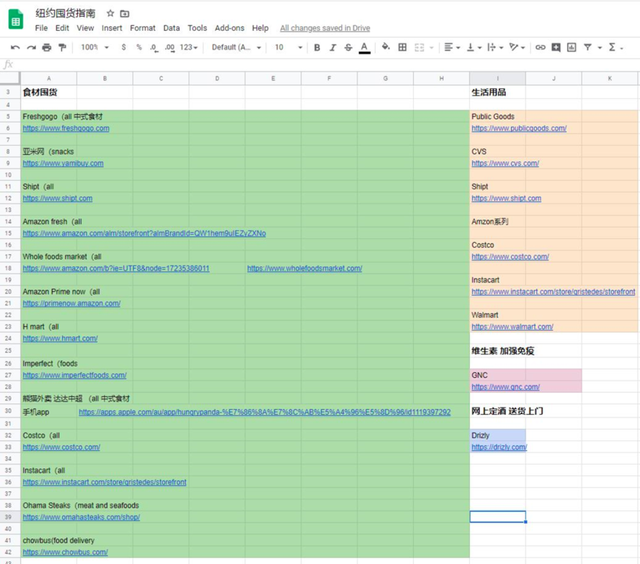The height and width of the screenshot is (564, 640).
Task: Open the fill color bucket picker
Action: point(385,47)
